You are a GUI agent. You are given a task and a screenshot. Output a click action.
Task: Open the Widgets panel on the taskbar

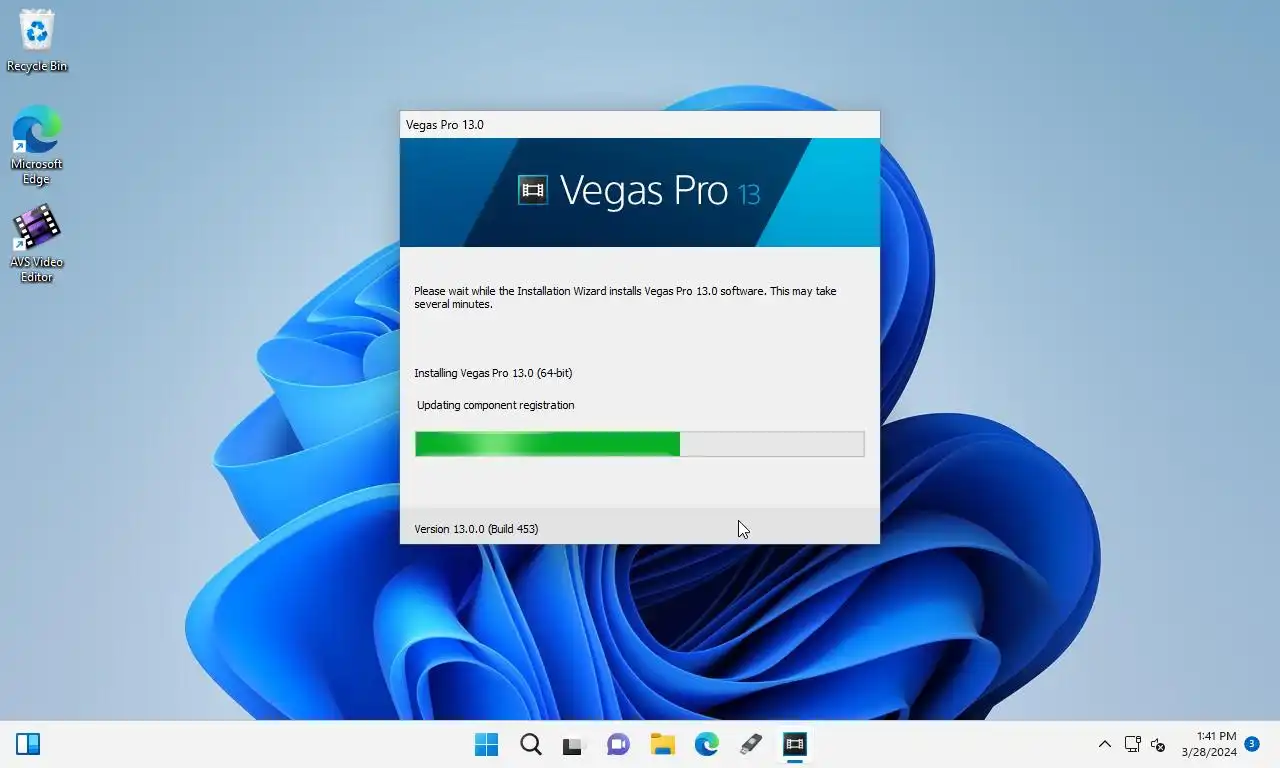coord(28,744)
